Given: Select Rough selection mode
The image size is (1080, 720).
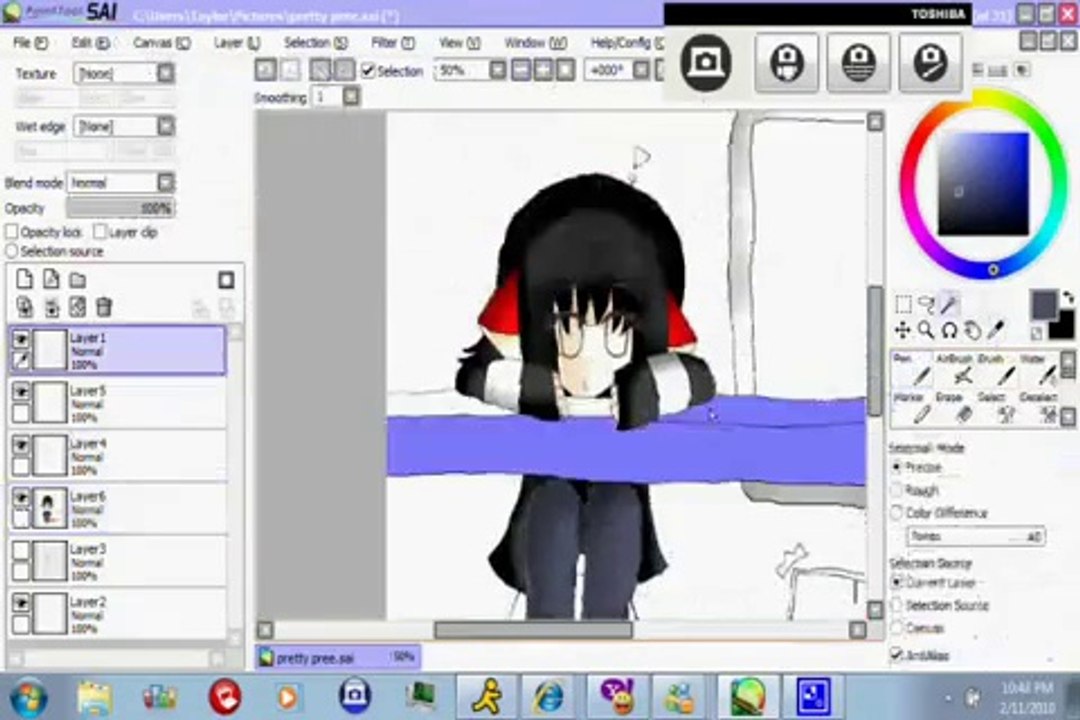Looking at the screenshot, I should [x=897, y=490].
